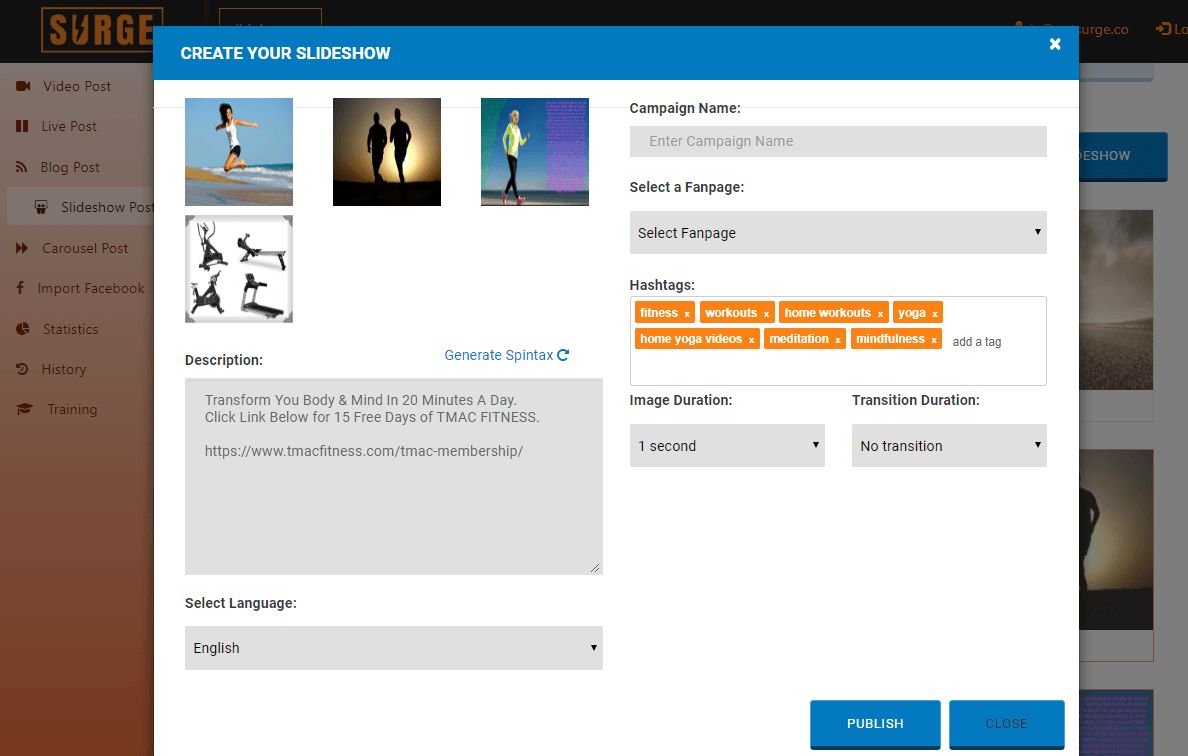
Task: Click the Carousel Post forward icon
Action: [22, 248]
